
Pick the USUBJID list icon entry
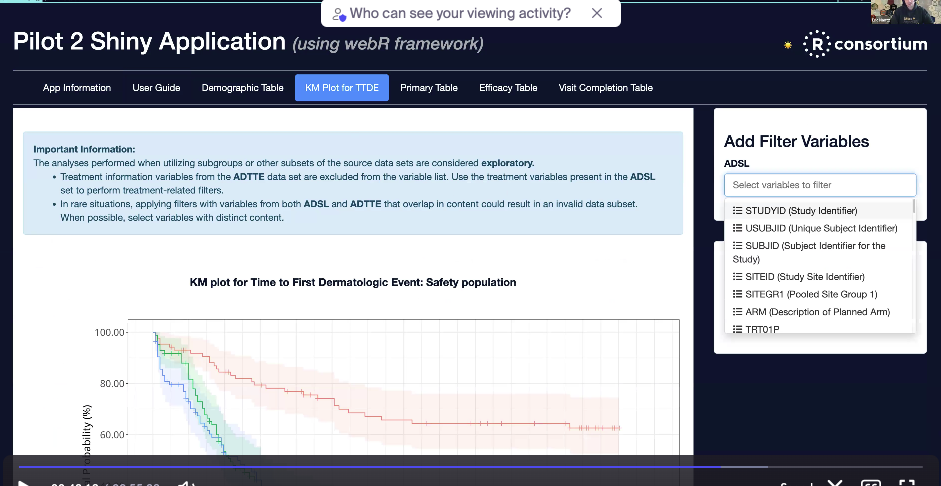pos(737,229)
